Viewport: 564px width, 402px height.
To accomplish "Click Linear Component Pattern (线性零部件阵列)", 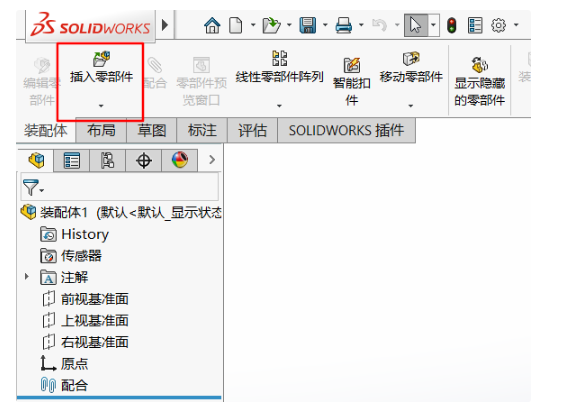I will (x=279, y=68).
